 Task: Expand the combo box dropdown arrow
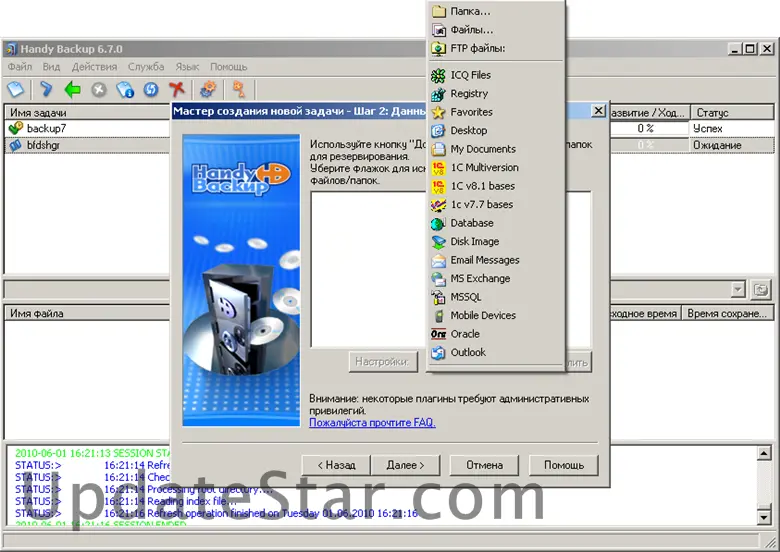pyautogui.click(x=738, y=289)
